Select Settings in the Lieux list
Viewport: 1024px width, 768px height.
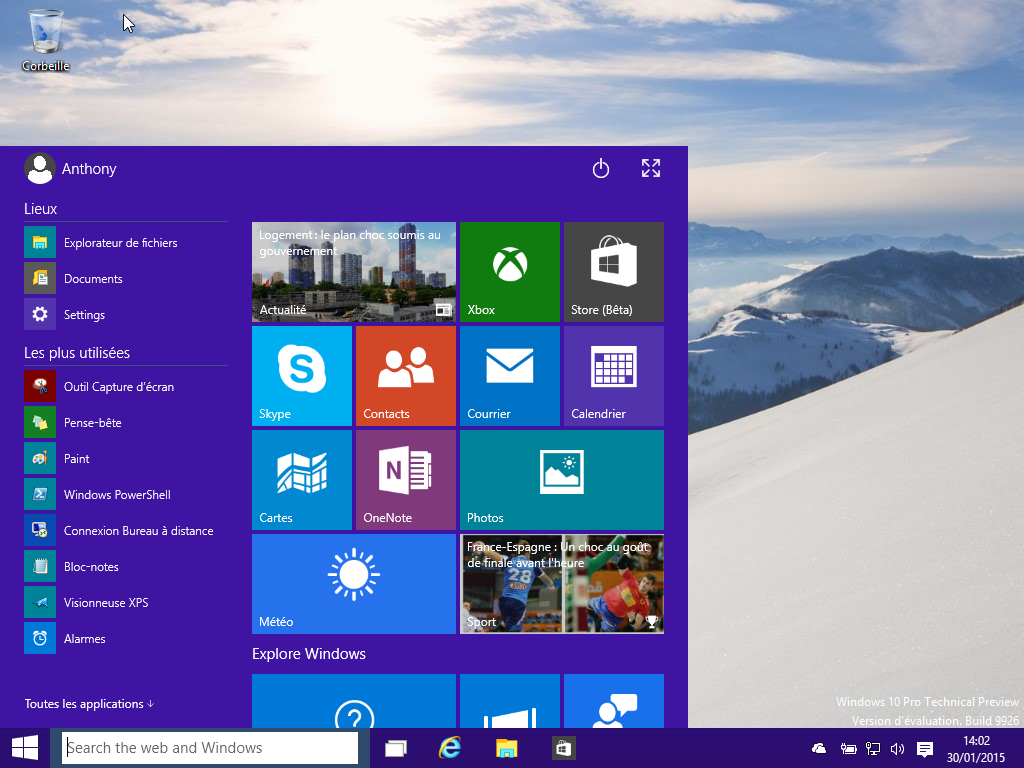84,315
